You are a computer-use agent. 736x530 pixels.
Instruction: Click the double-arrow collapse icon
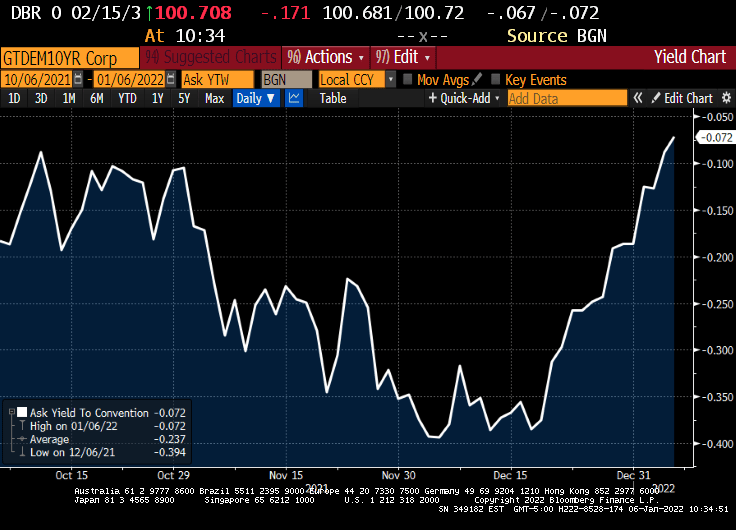pyautogui.click(x=636, y=98)
